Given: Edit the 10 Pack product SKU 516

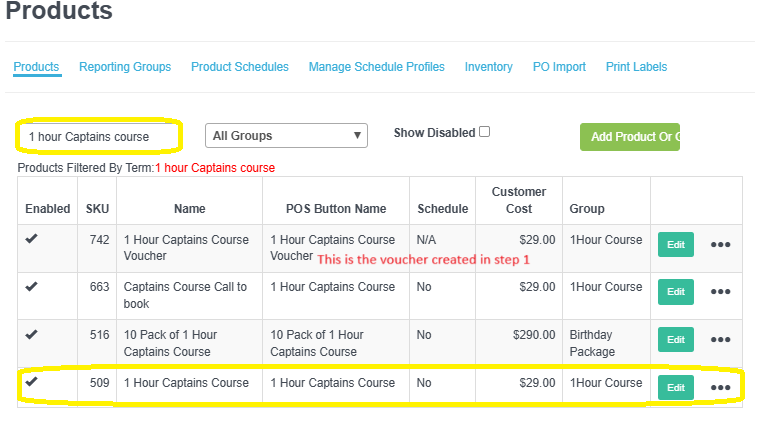Looking at the screenshot, I should tap(676, 339).
